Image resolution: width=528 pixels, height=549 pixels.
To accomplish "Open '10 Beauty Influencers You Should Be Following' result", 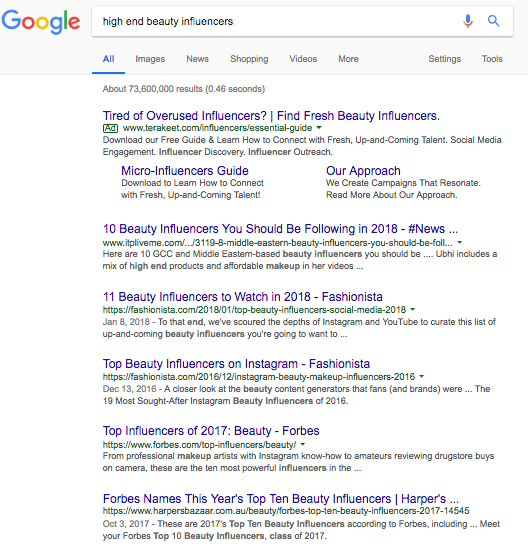I will (280, 229).
